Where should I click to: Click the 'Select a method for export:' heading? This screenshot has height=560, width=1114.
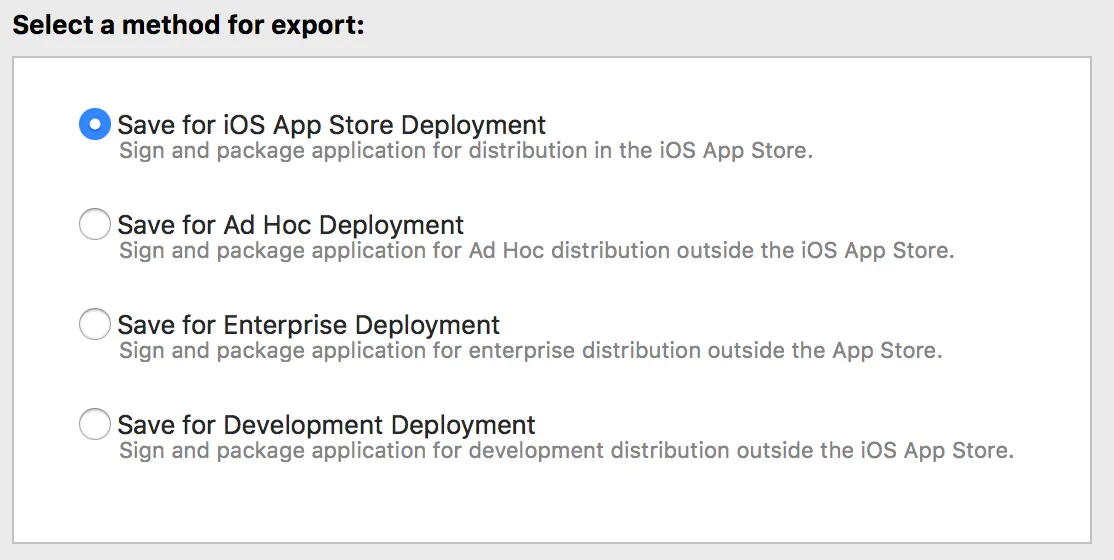pyautogui.click(x=188, y=25)
